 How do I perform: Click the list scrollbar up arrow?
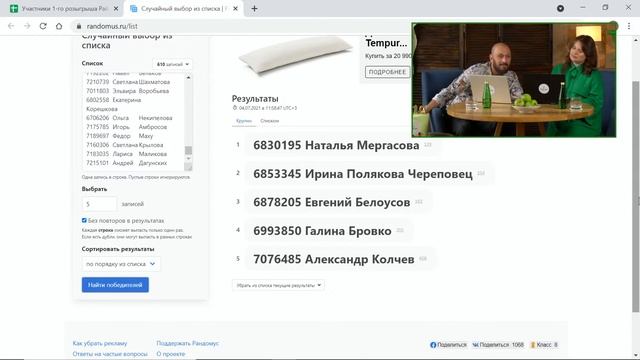pos(188,77)
